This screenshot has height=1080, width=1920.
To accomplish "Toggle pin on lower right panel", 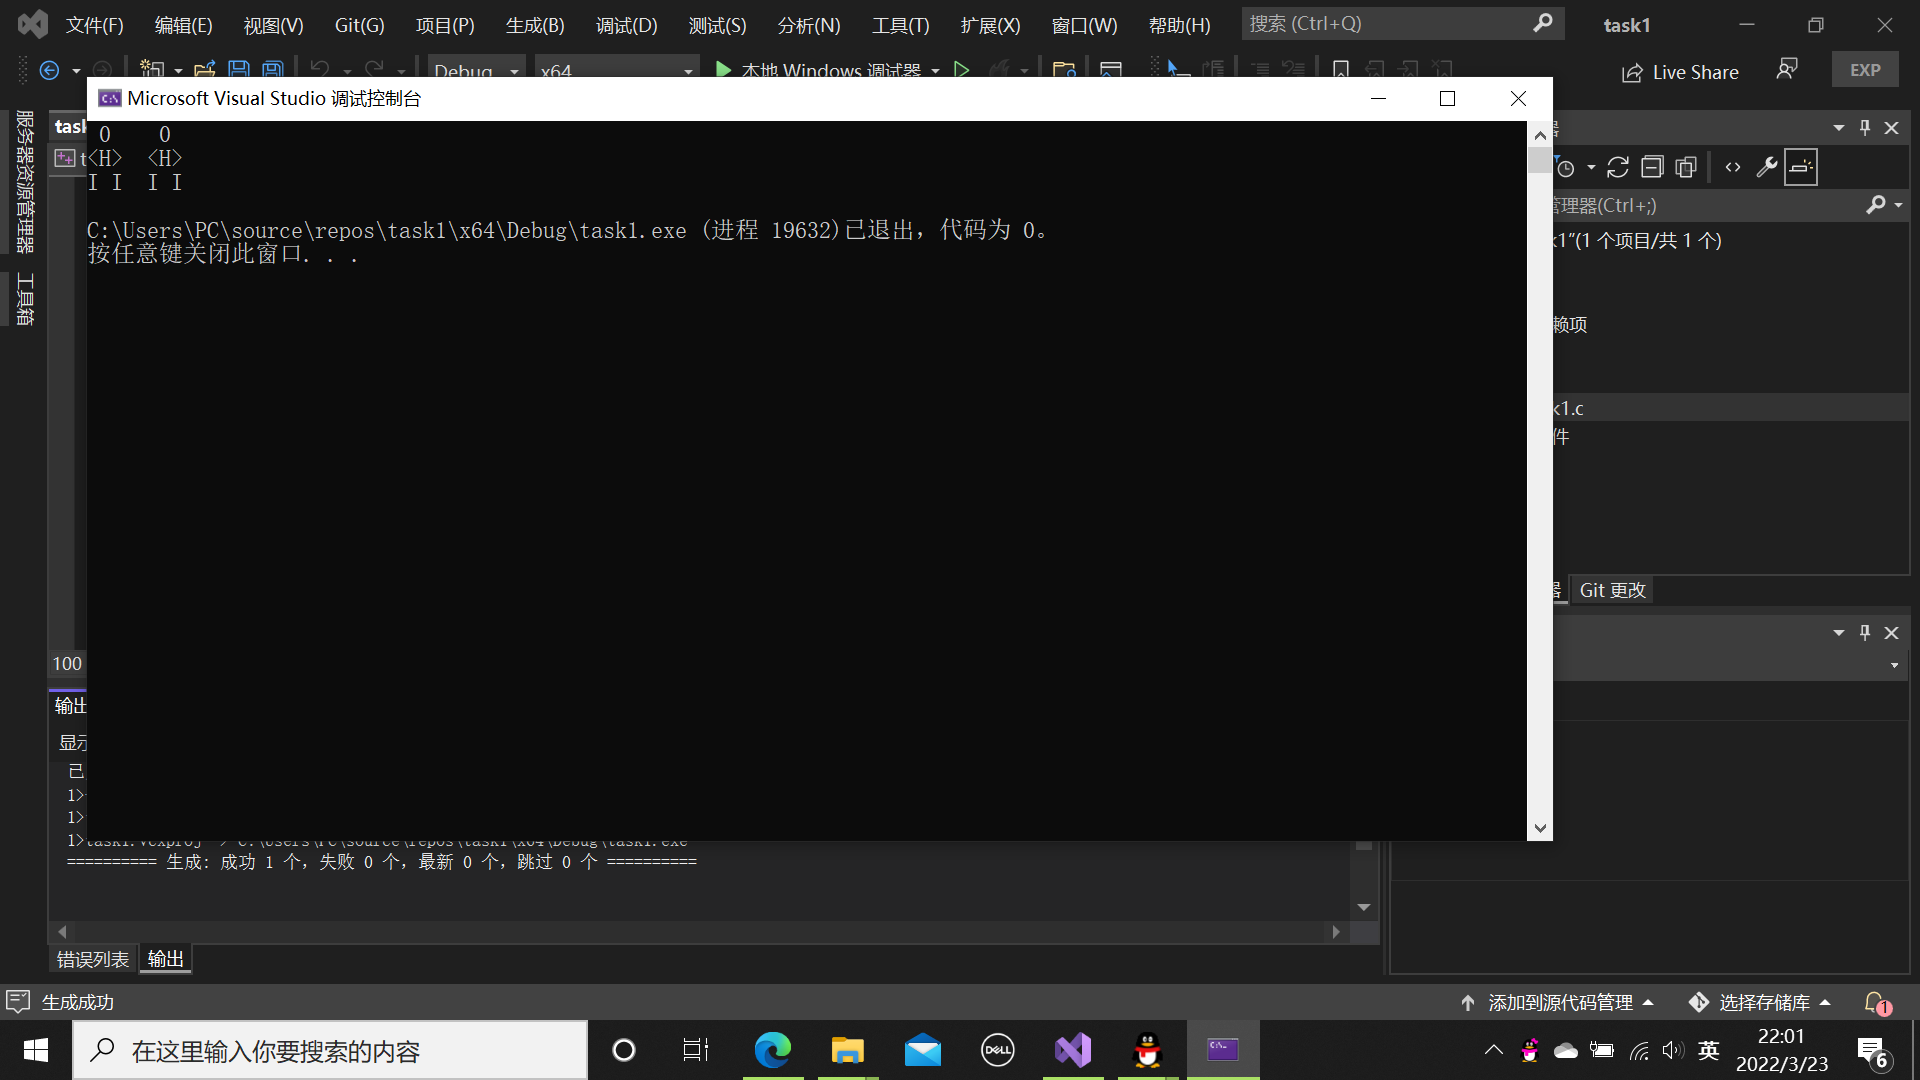I will pyautogui.click(x=1865, y=632).
